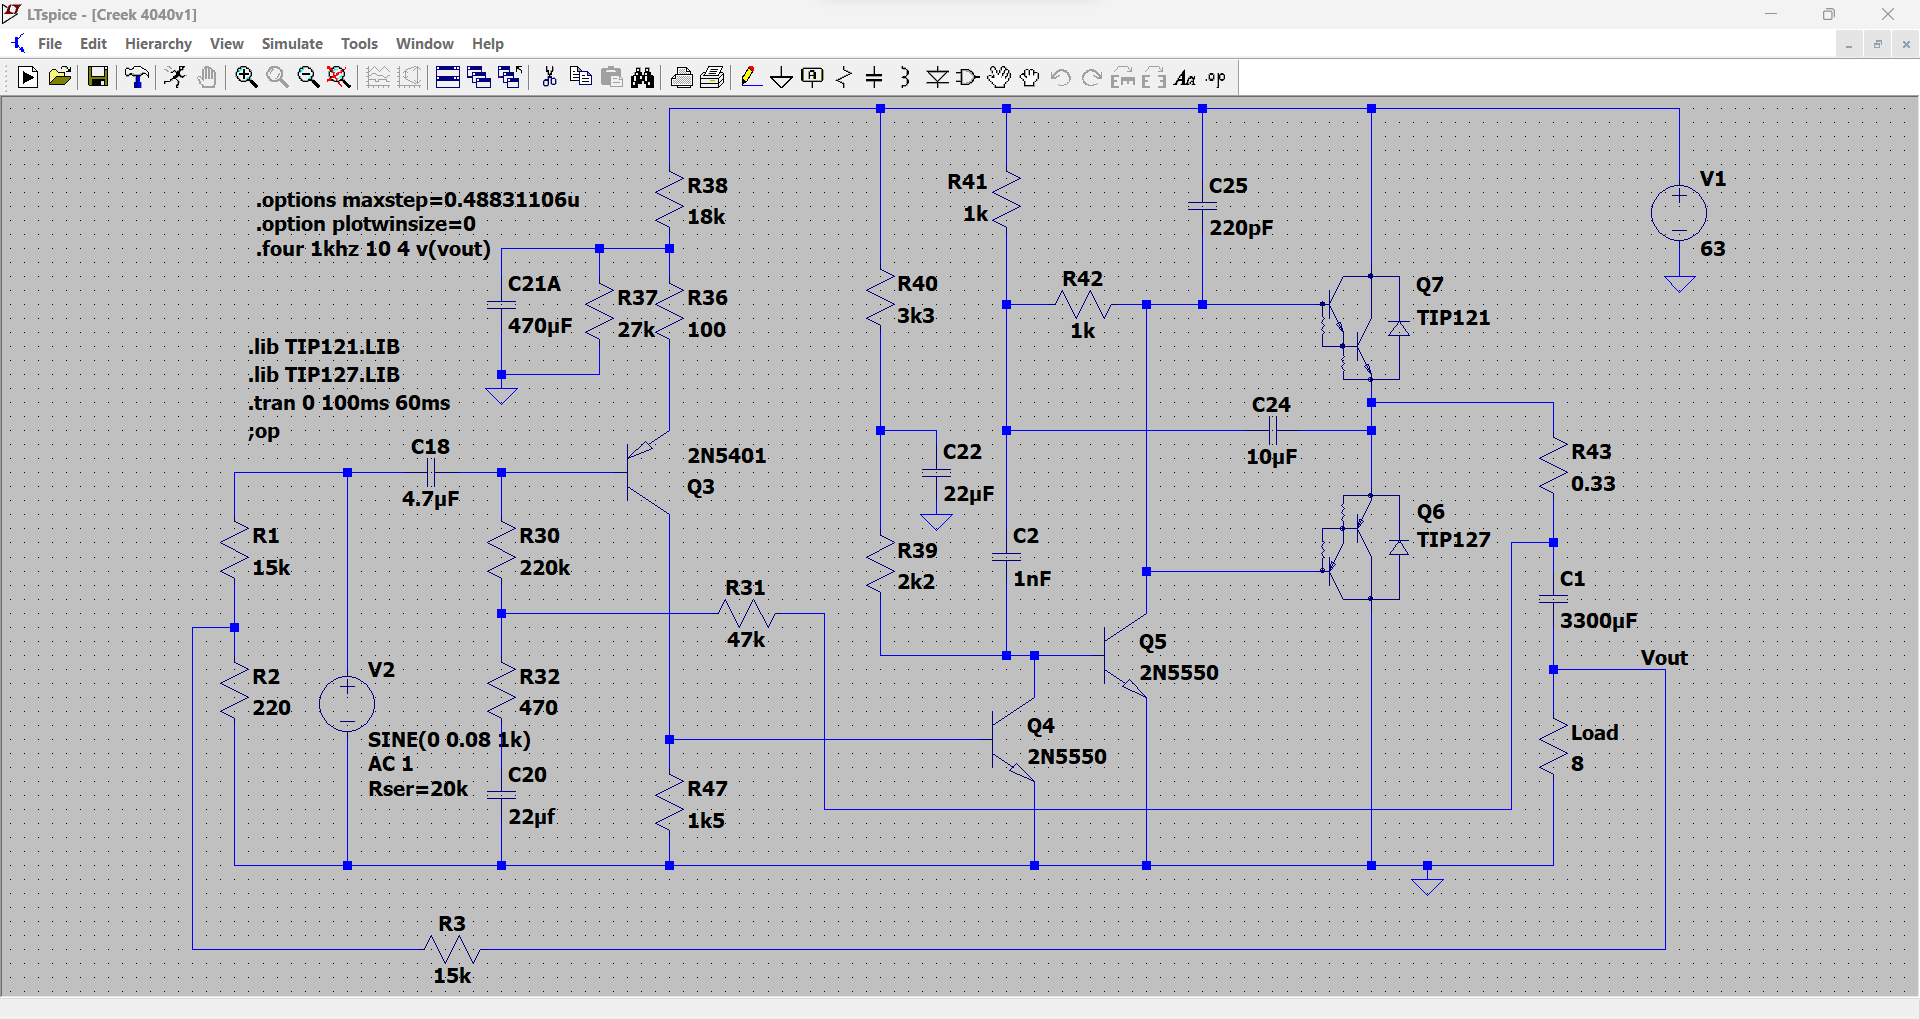
Task: Open the Help menu
Action: pos(488,44)
